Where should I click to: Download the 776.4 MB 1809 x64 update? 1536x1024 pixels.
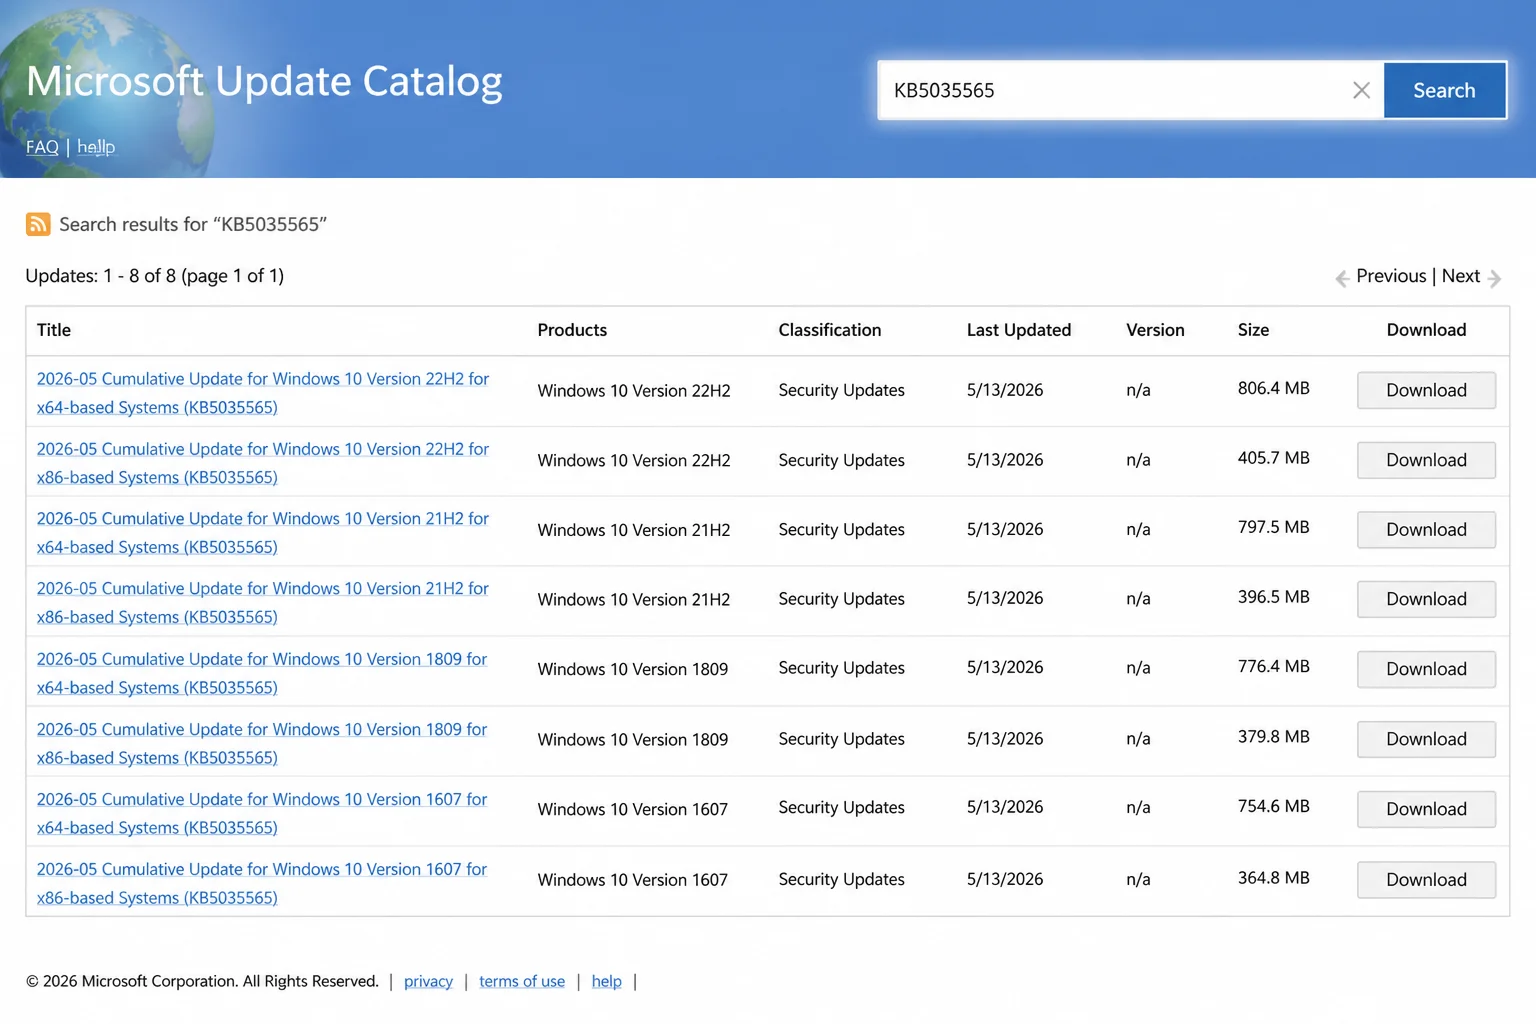[x=1426, y=669]
